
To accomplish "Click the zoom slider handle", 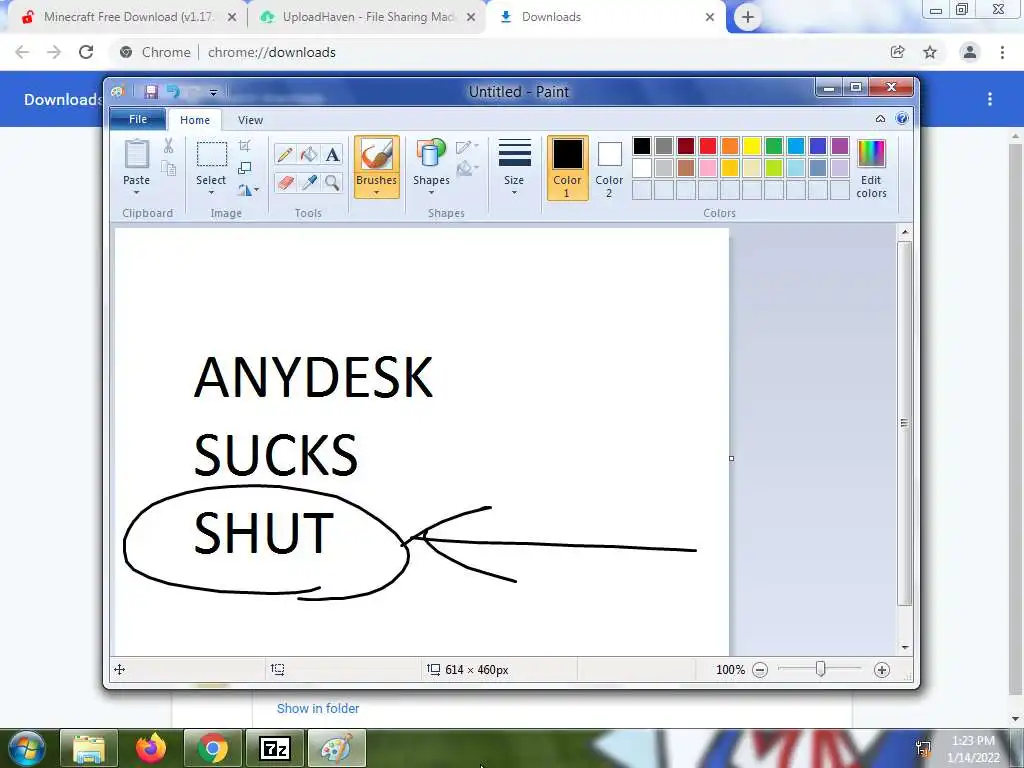I will click(x=821, y=669).
